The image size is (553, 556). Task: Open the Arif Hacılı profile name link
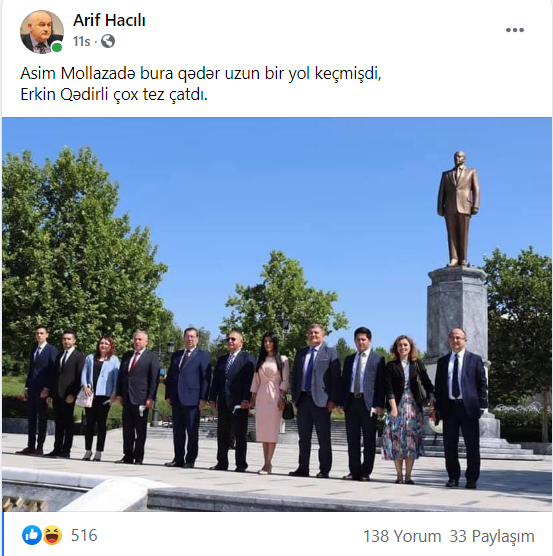coord(109,20)
